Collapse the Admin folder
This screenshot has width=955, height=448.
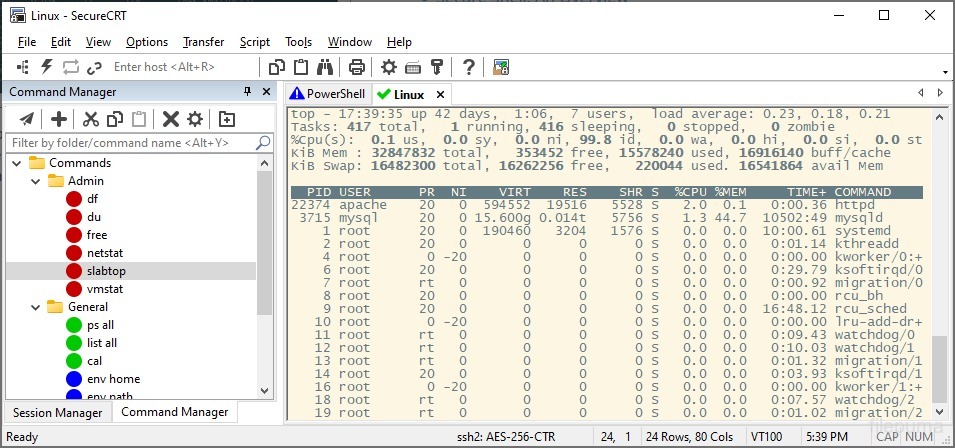(35, 181)
